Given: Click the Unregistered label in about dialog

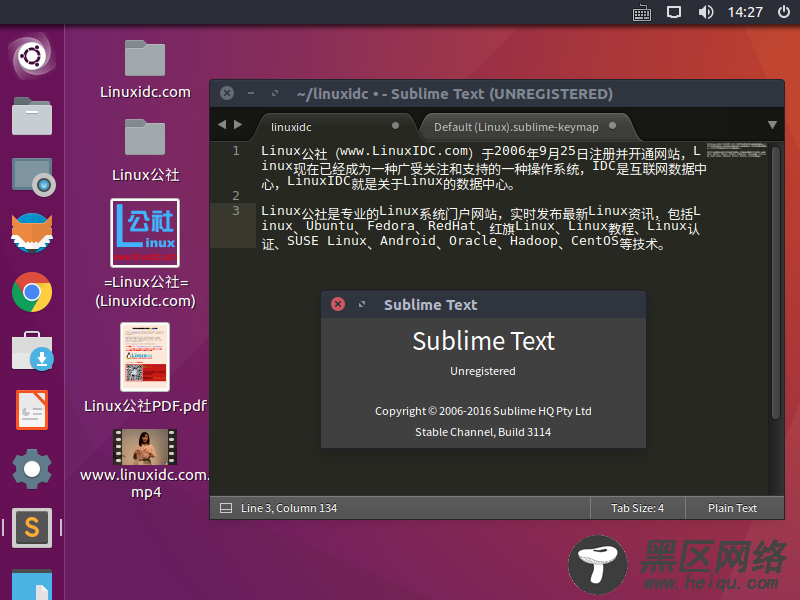Looking at the screenshot, I should coord(483,371).
